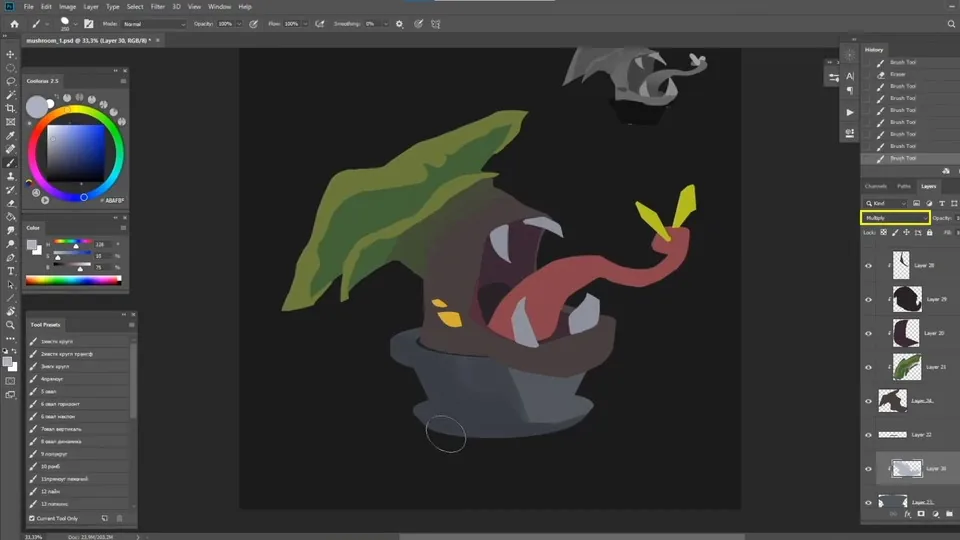
Task: Open the Smoothing value dropdown arrow
Action: pyautogui.click(x=385, y=24)
